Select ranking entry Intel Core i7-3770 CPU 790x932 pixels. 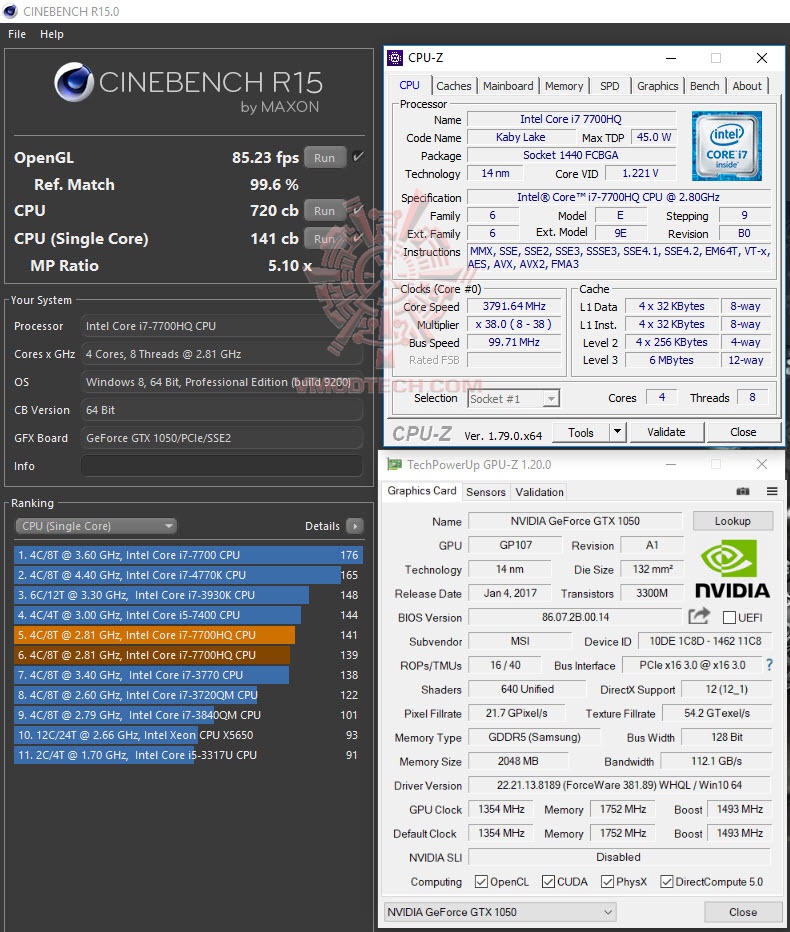pos(188,675)
